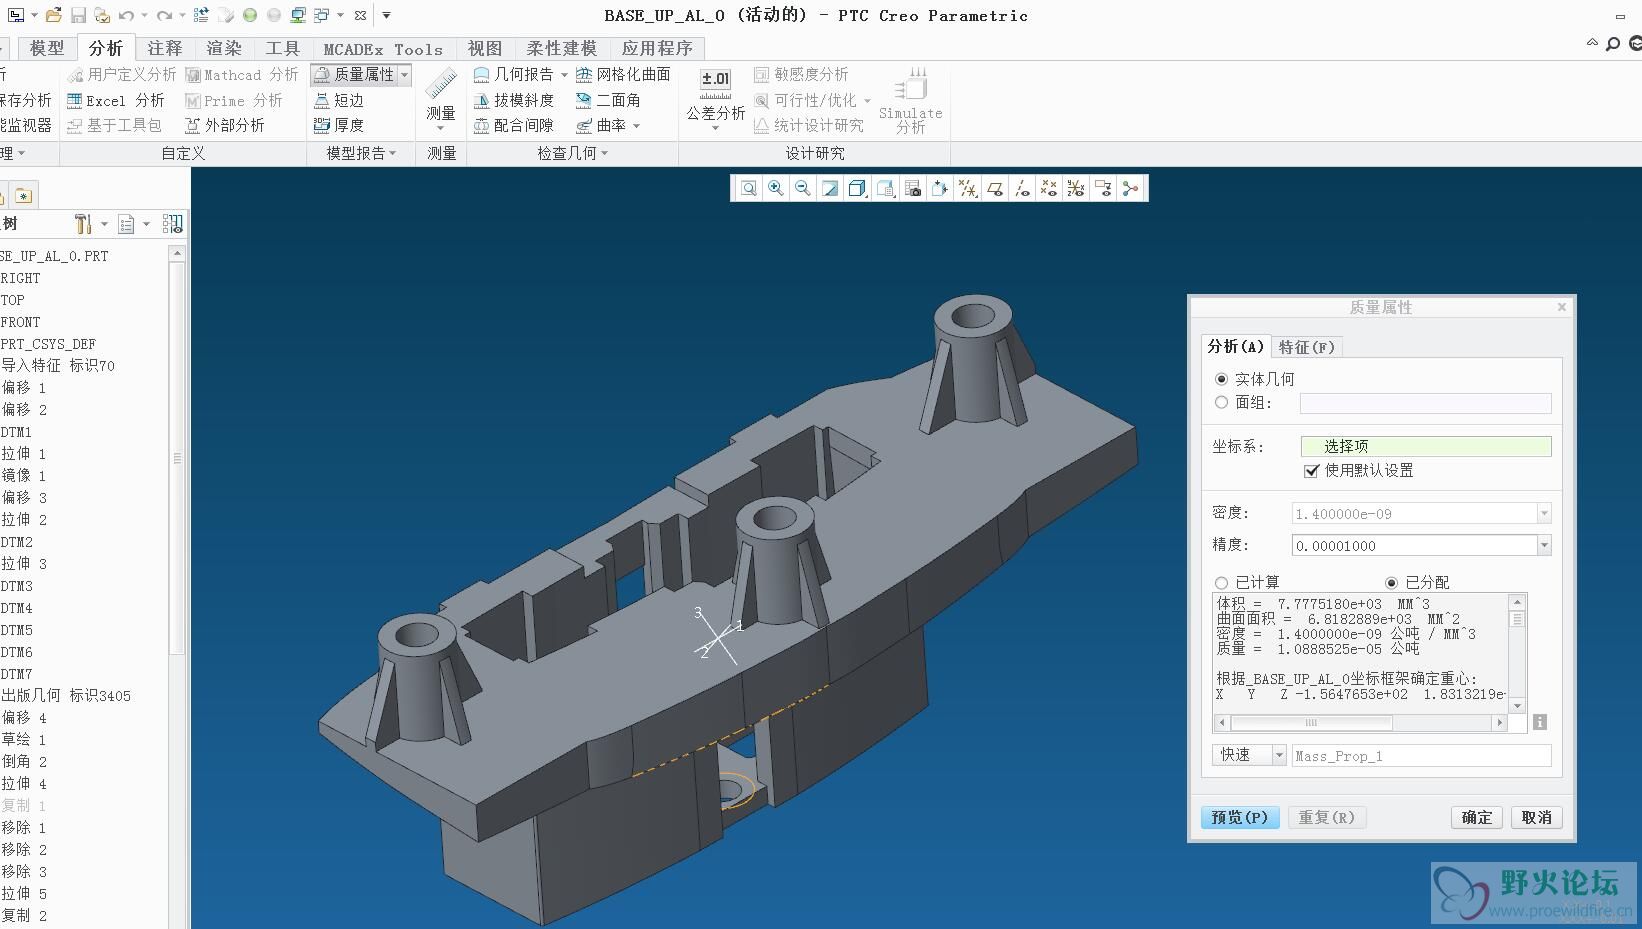This screenshot has width=1642, height=929.
Task: Click tree column display toggle icon
Action: click(x=172, y=224)
